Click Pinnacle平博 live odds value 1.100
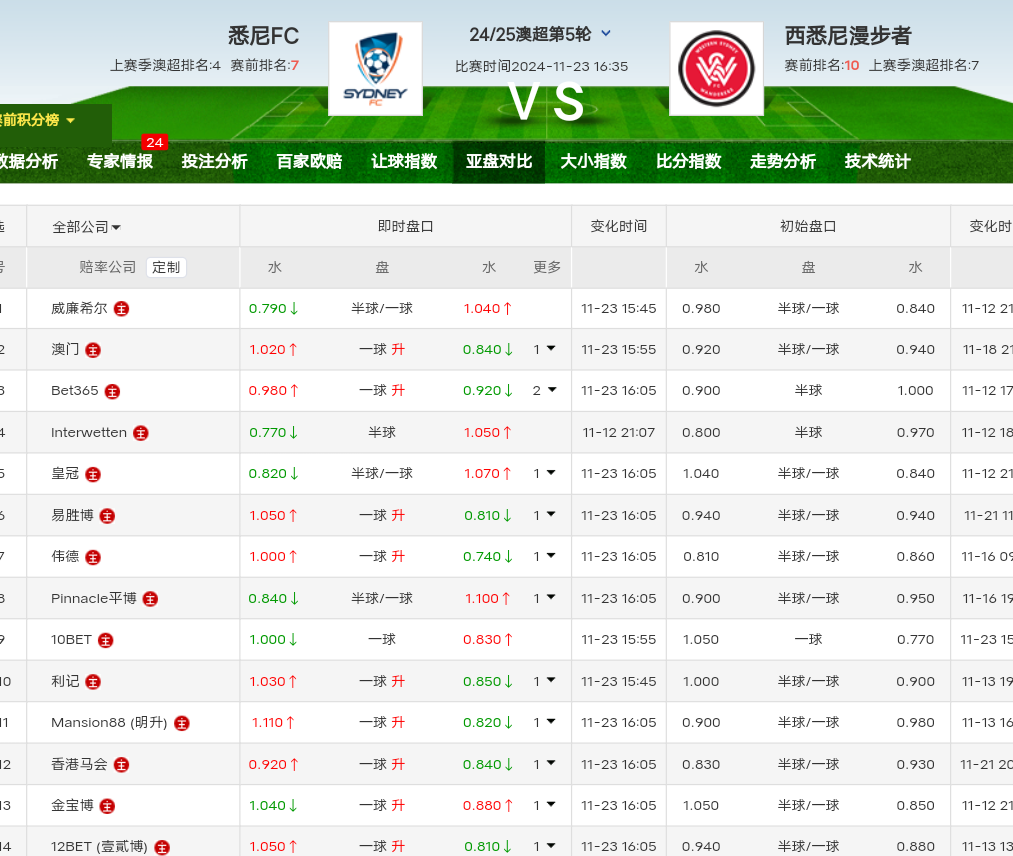Image resolution: width=1013 pixels, height=856 pixels. 482,599
